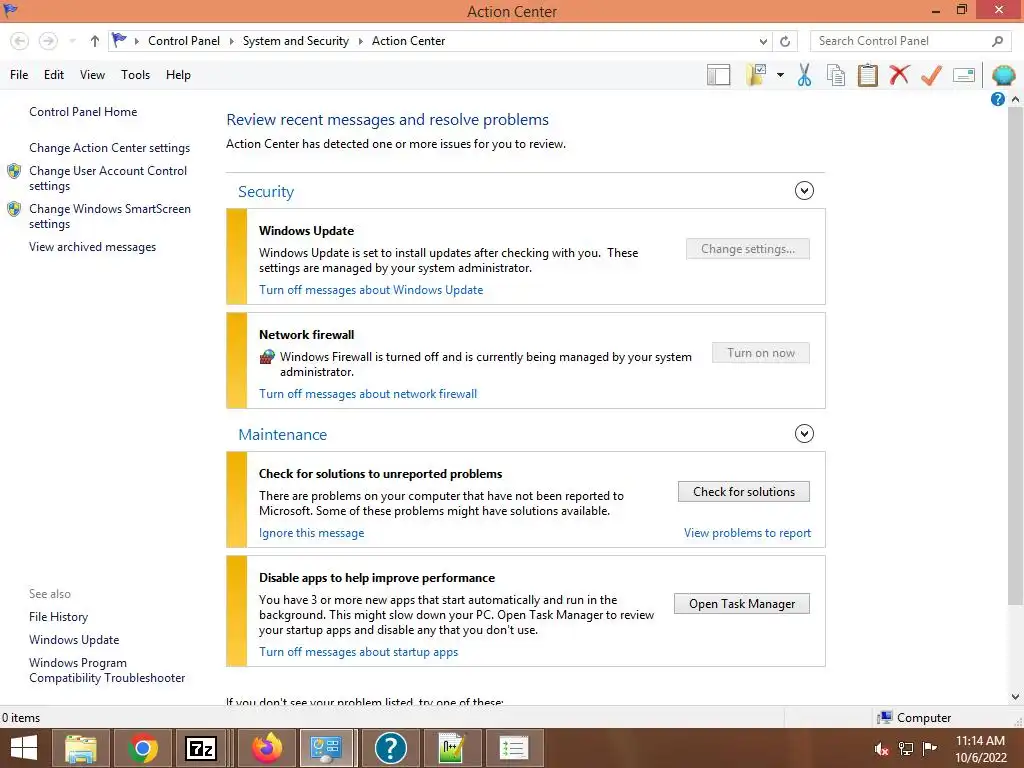Open the Help menu

(178, 75)
